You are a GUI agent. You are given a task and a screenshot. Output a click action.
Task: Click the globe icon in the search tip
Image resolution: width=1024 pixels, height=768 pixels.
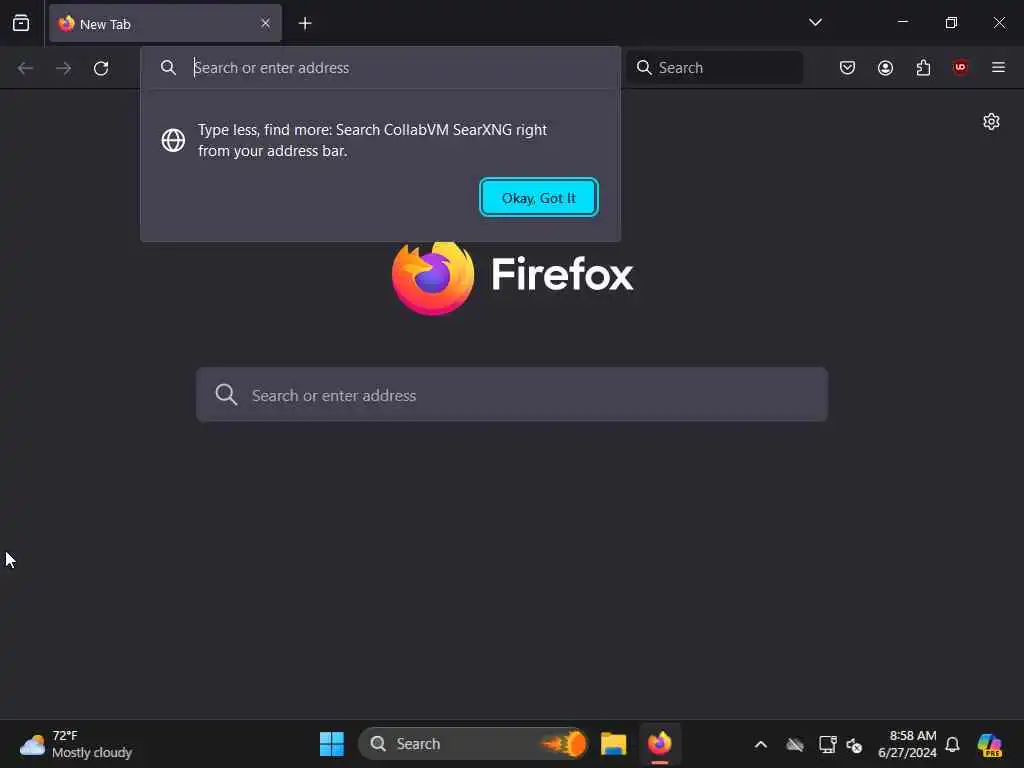tap(173, 140)
